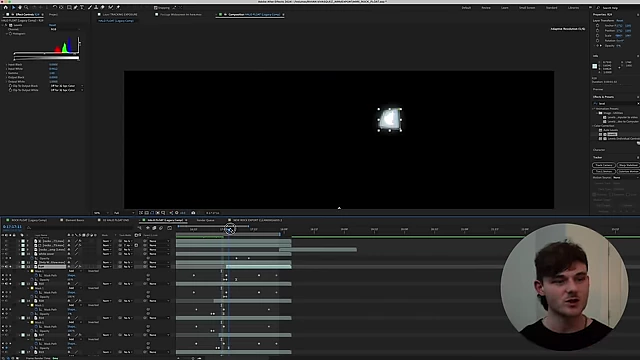Screen dimensions: 640x360
Task: Click the Stabilize Motion button
Action: pos(628,171)
